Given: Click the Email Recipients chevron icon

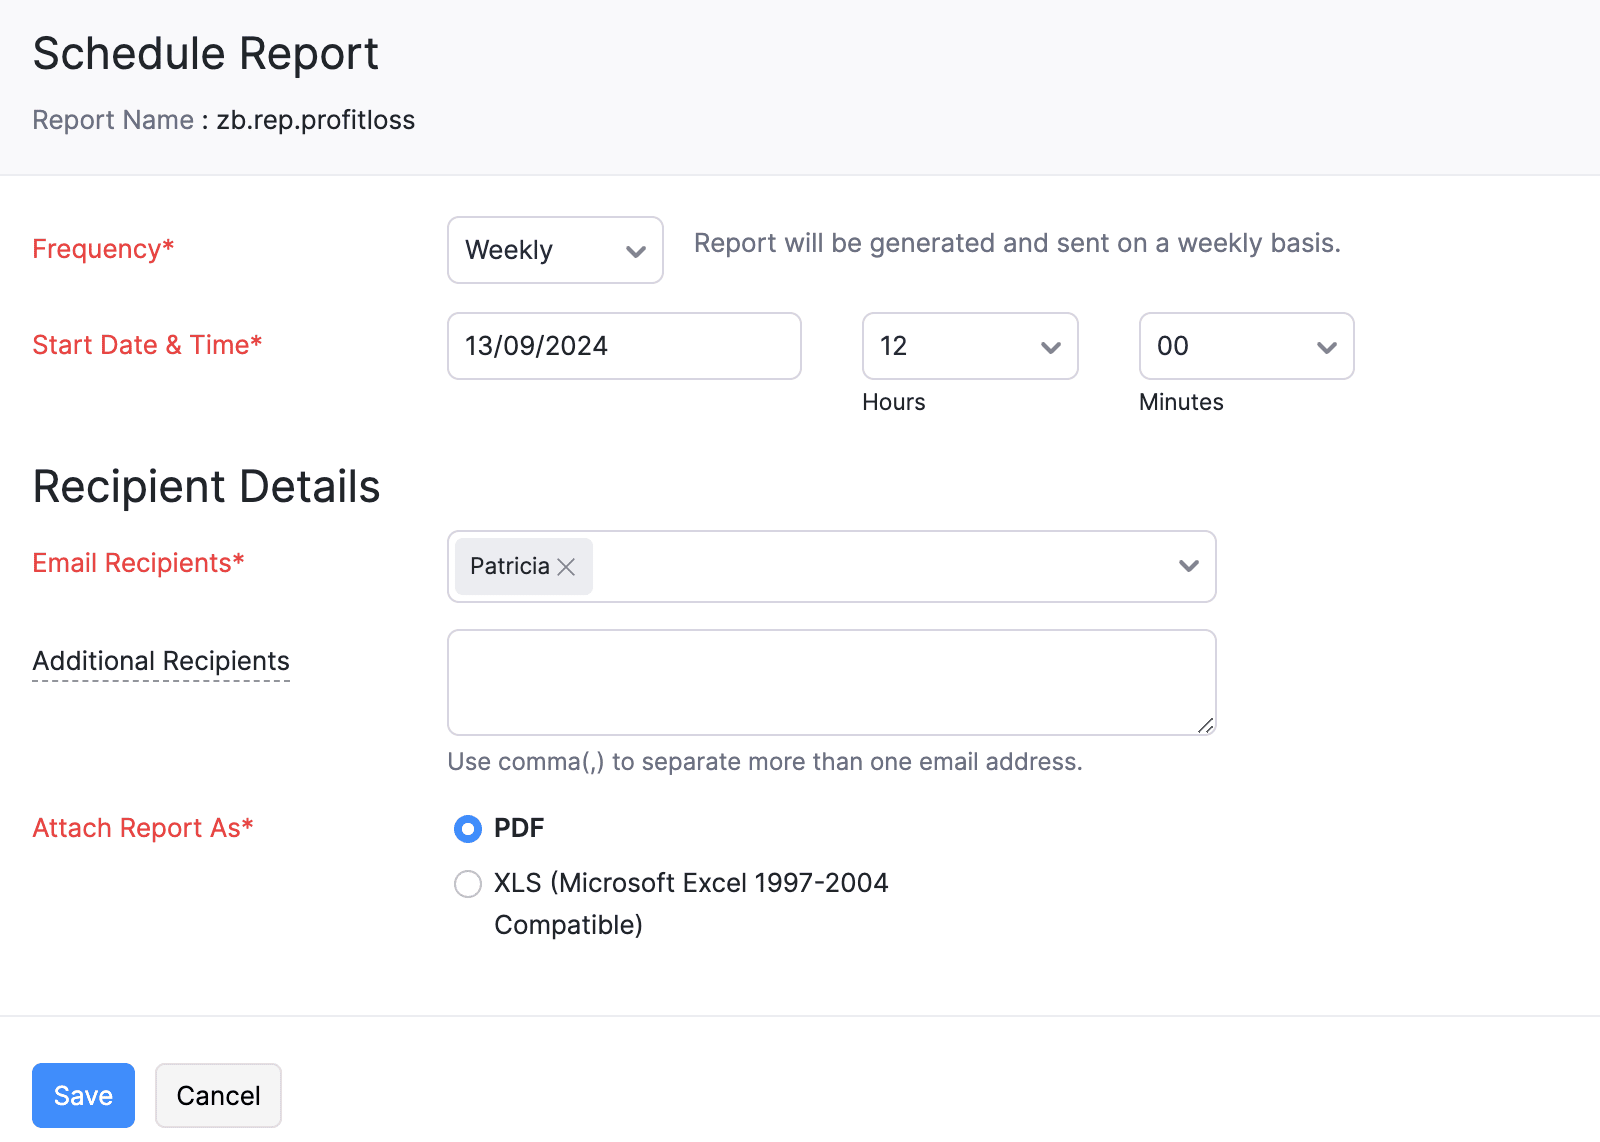Looking at the screenshot, I should (1188, 566).
